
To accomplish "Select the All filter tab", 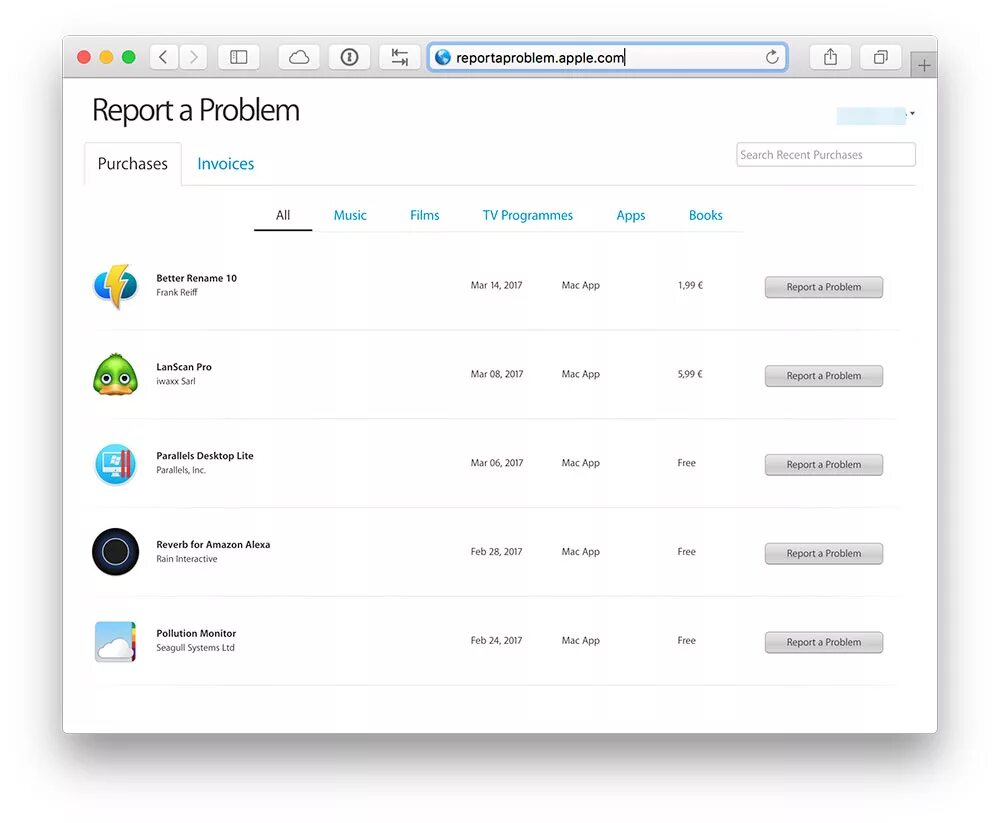I will click(x=283, y=216).
